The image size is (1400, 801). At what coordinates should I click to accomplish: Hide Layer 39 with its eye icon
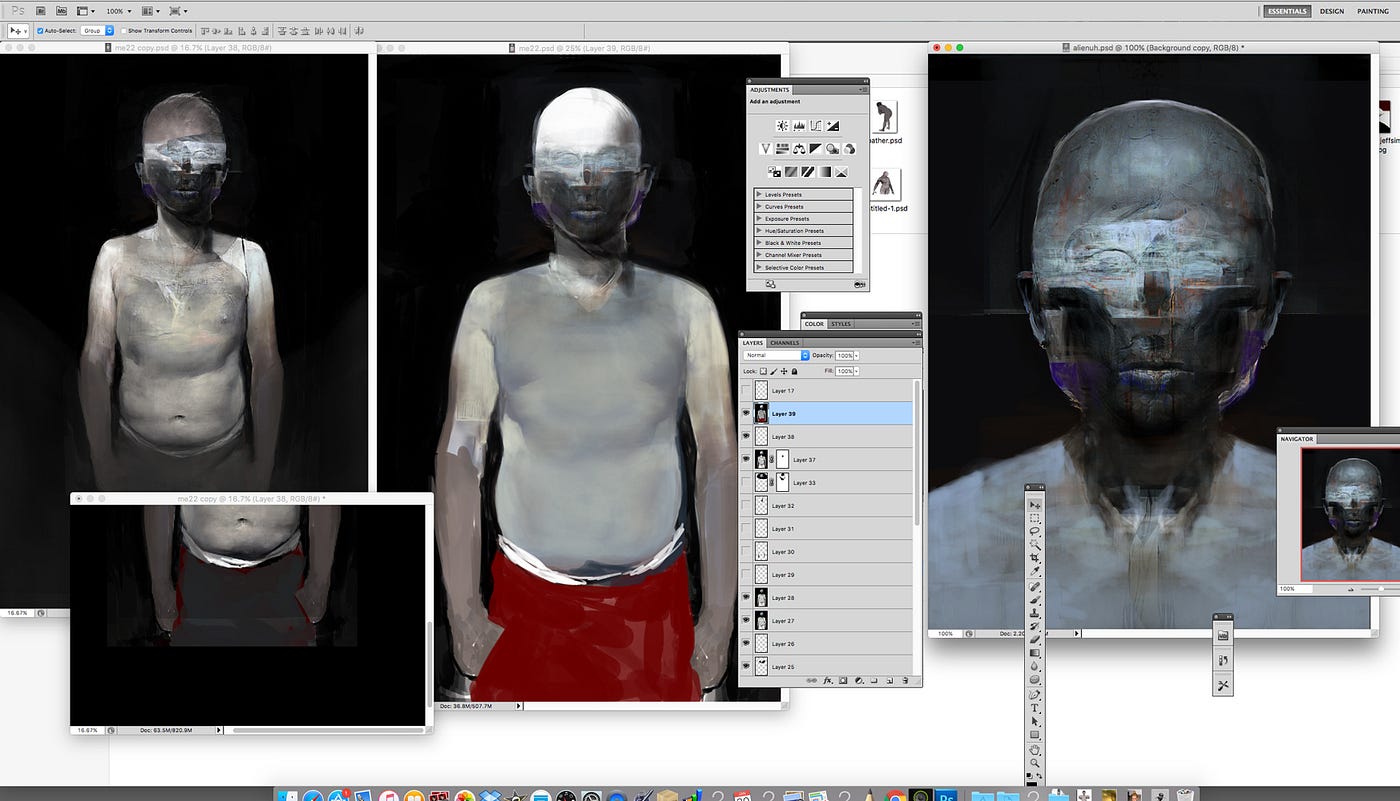[746, 413]
